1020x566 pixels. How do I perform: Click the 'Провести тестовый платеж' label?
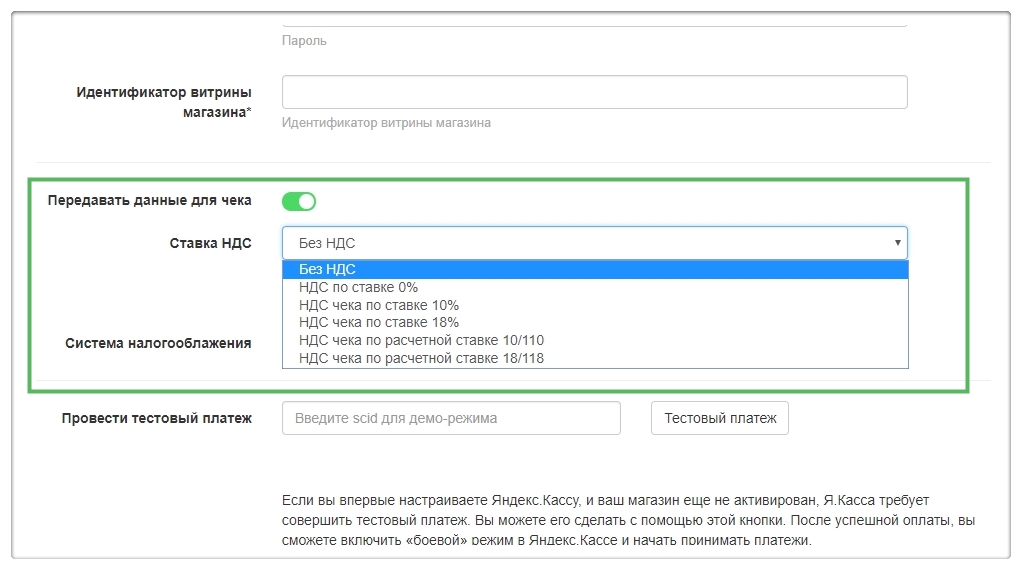156,418
